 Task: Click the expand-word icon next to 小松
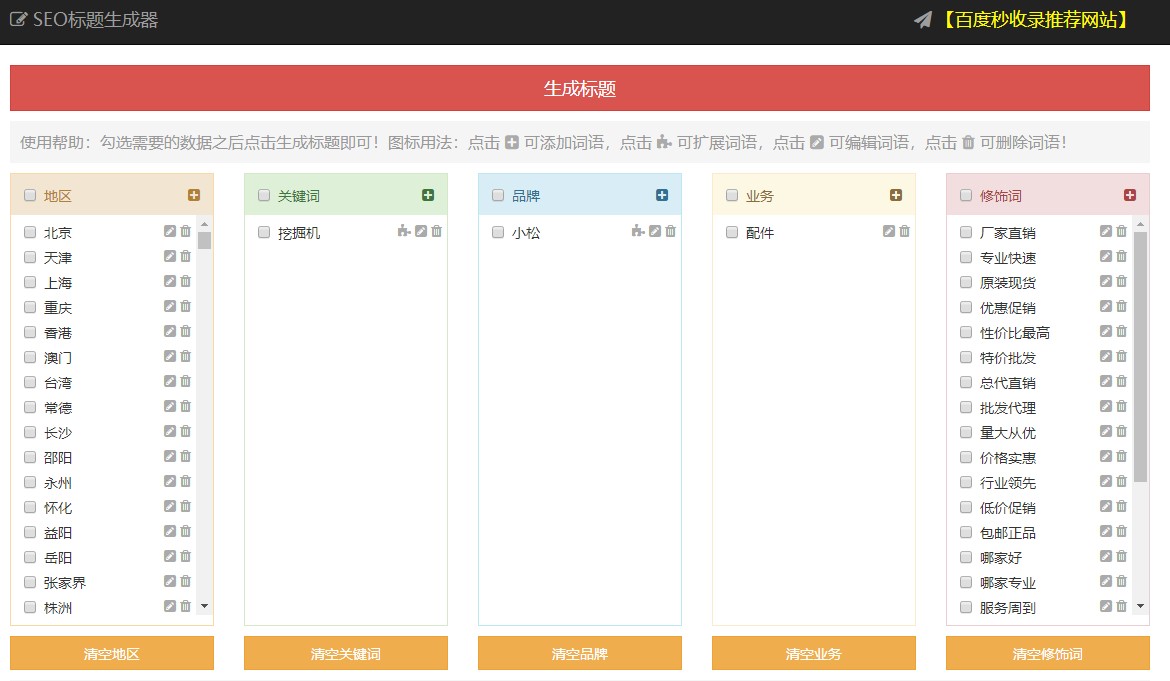pyautogui.click(x=640, y=231)
